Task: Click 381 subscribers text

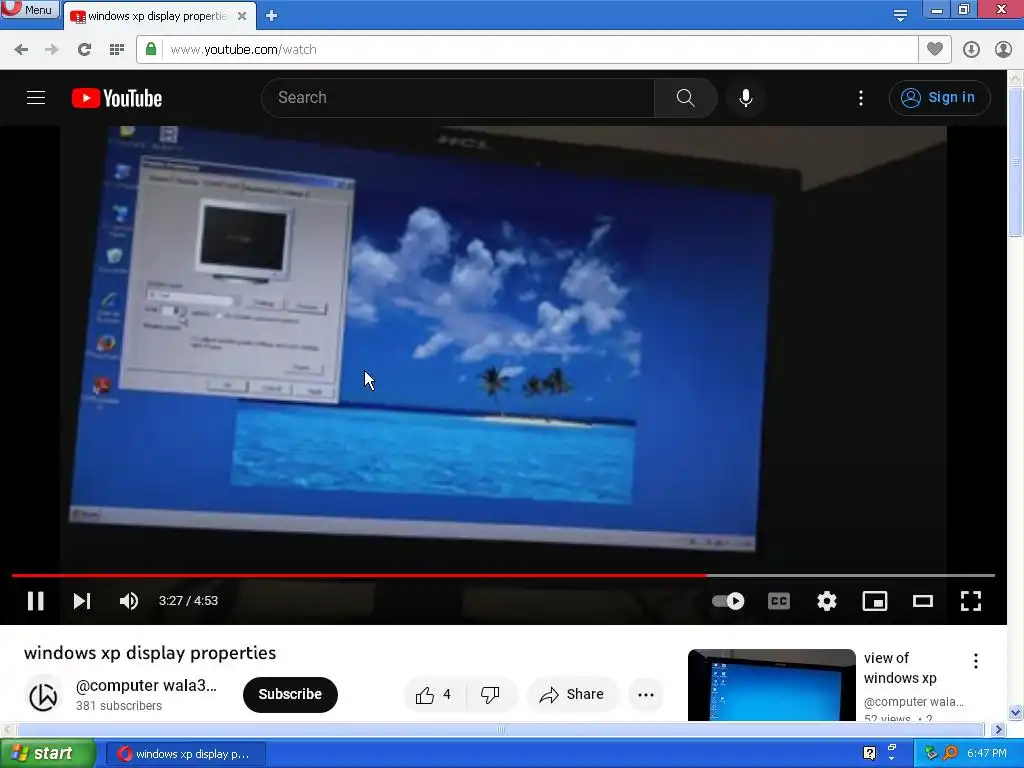Action: (119, 706)
